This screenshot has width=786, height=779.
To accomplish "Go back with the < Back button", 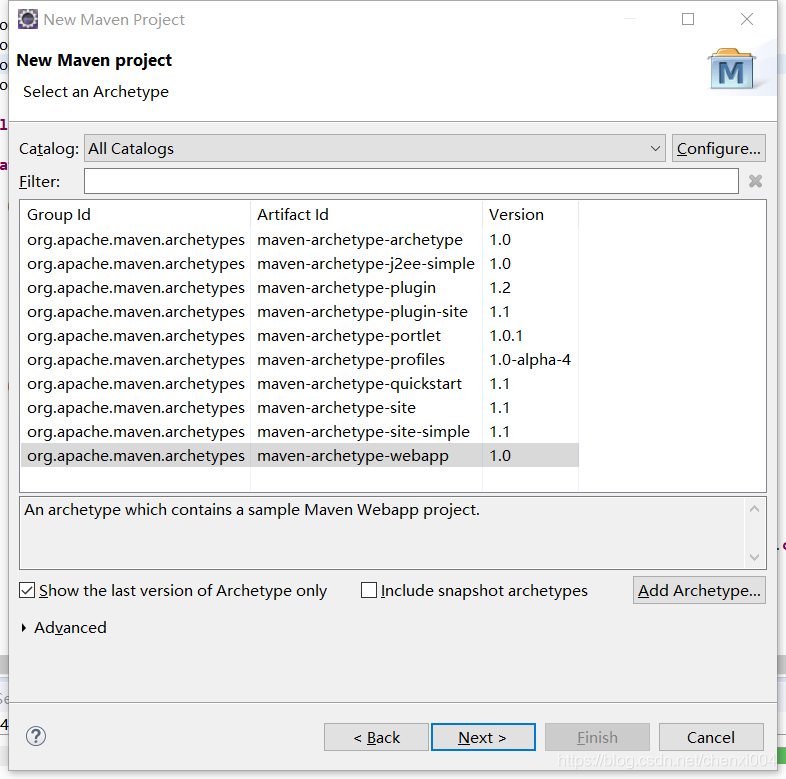I will [x=376, y=737].
